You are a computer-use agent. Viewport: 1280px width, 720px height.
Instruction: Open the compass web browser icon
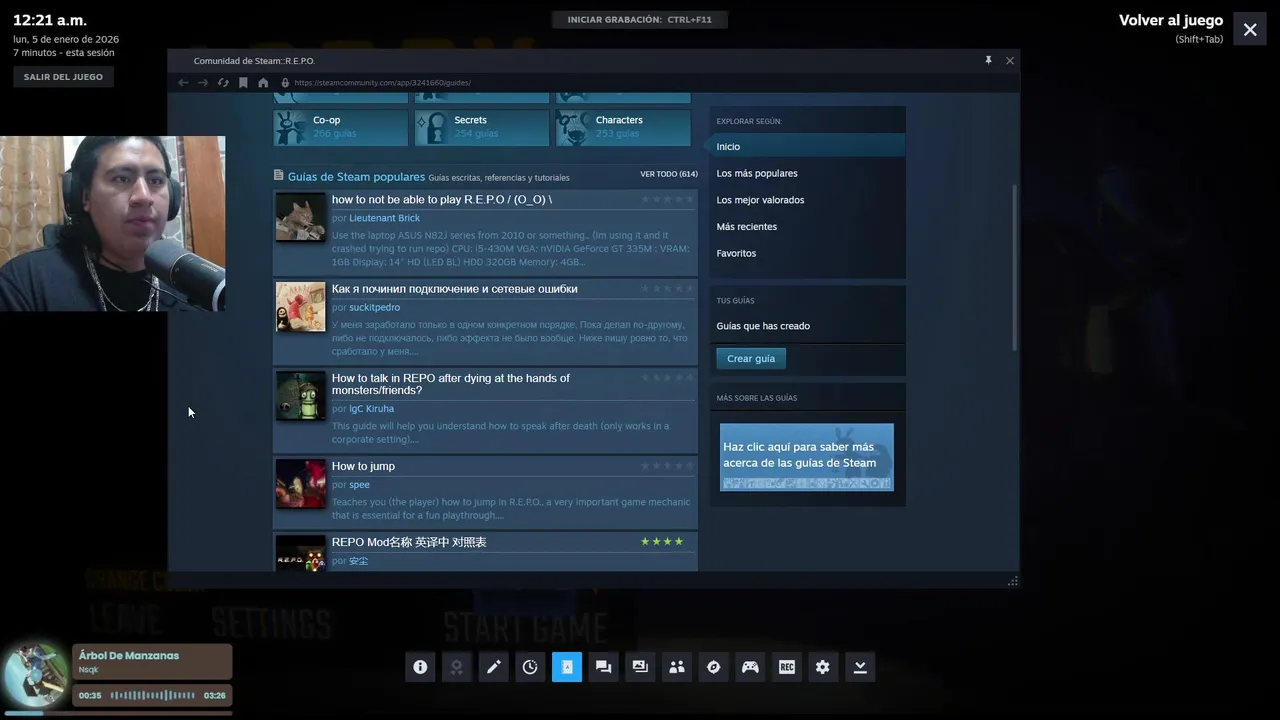pyautogui.click(x=713, y=667)
